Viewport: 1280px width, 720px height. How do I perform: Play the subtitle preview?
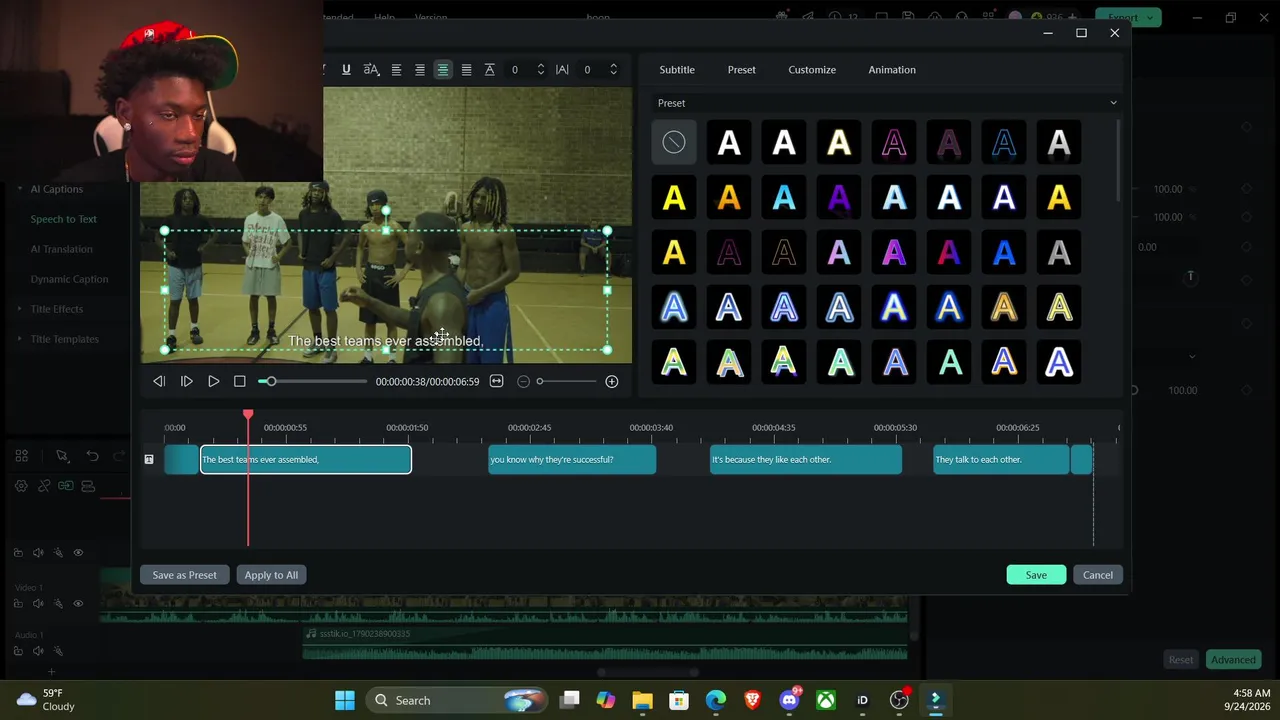click(x=213, y=381)
